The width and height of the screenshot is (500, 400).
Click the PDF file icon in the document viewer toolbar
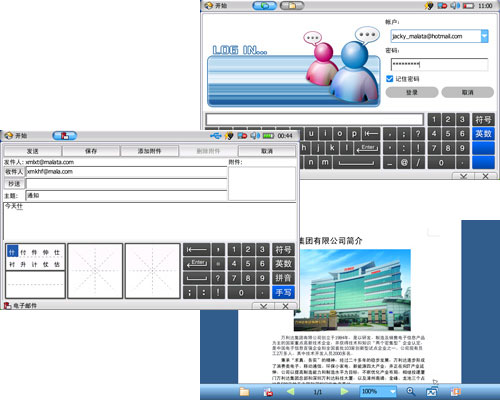[x=268, y=392]
